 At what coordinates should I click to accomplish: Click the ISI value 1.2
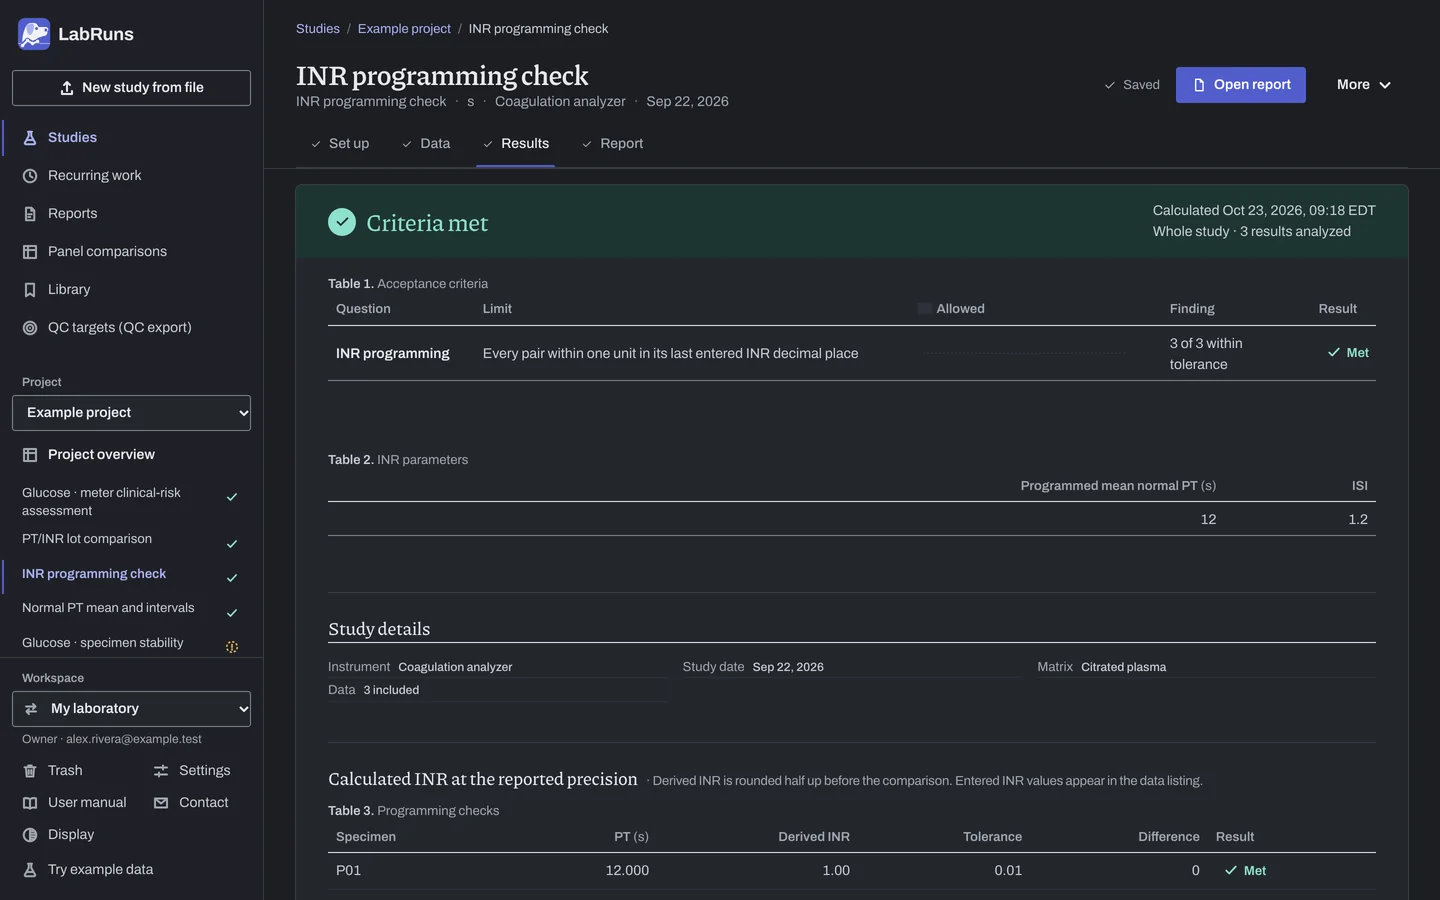click(1358, 520)
